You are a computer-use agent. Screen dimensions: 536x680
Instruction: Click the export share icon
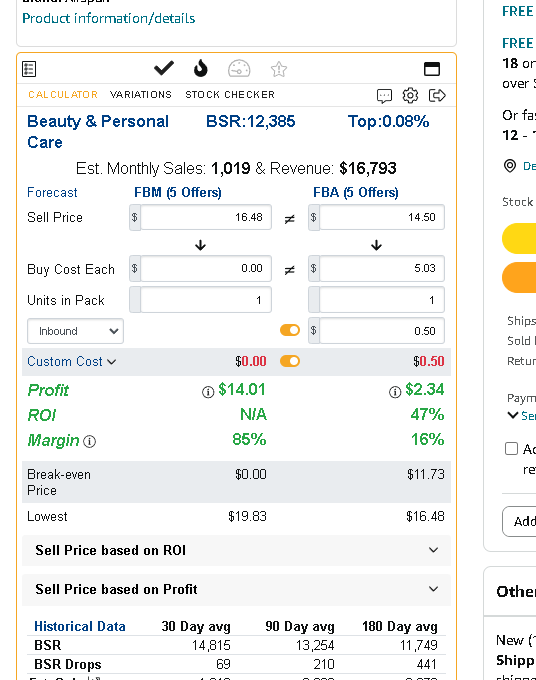[437, 95]
